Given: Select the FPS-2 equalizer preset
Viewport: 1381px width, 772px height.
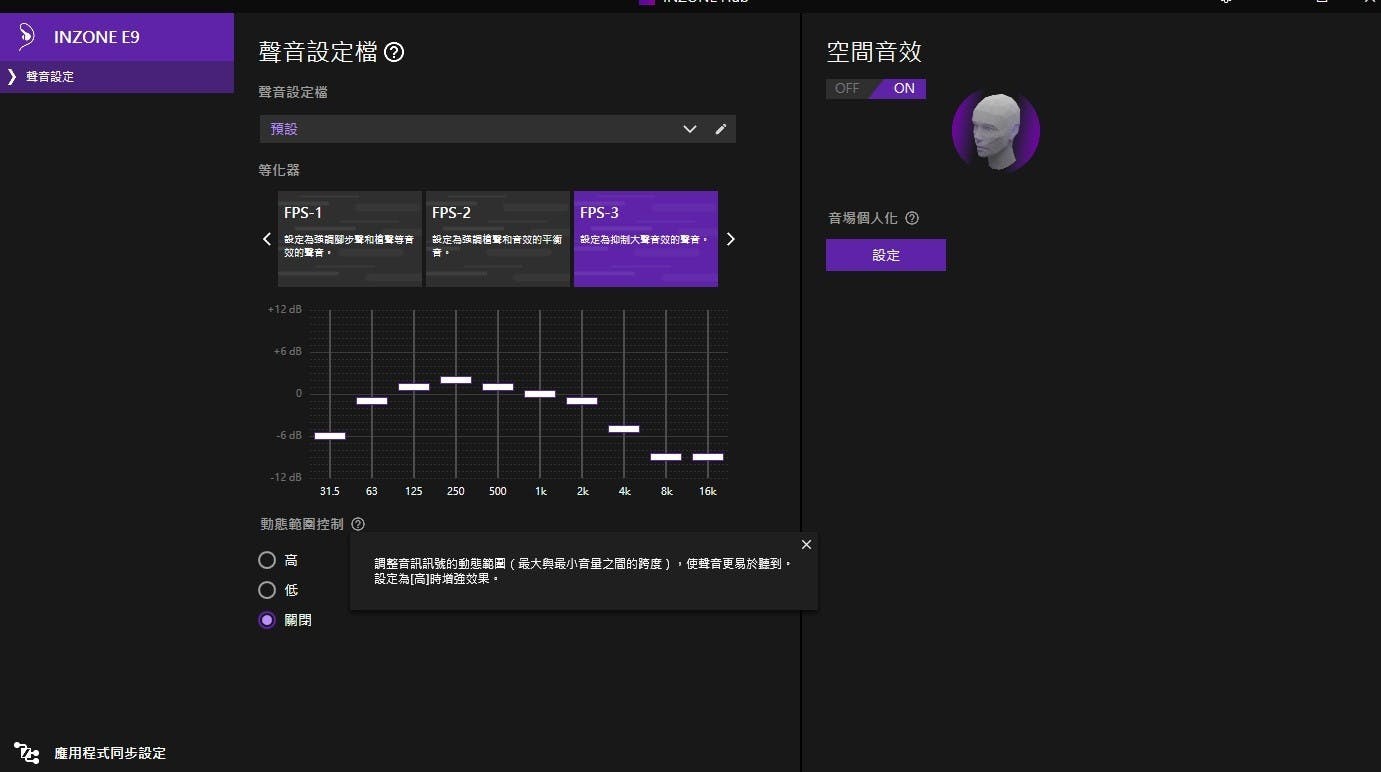Looking at the screenshot, I should 497,239.
